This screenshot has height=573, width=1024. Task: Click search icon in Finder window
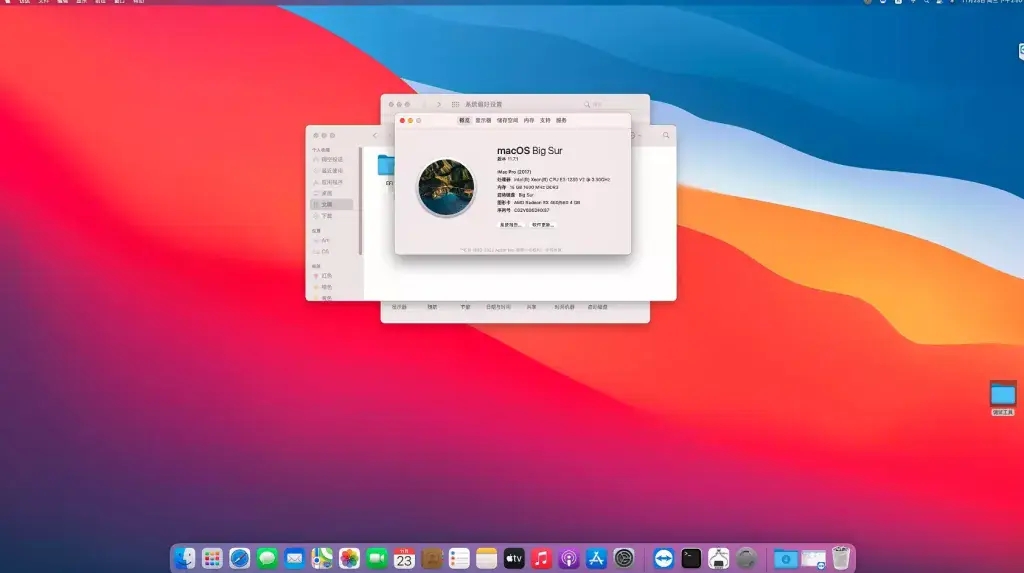[x=666, y=135]
